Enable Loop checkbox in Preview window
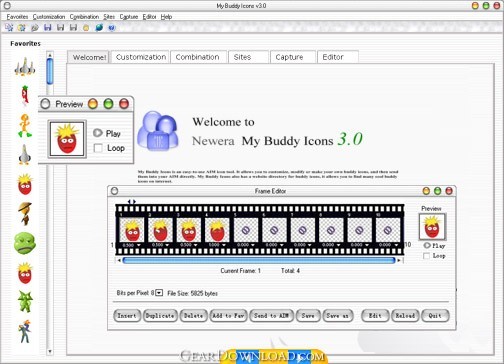The height and width of the screenshot is (364, 504). pos(98,148)
